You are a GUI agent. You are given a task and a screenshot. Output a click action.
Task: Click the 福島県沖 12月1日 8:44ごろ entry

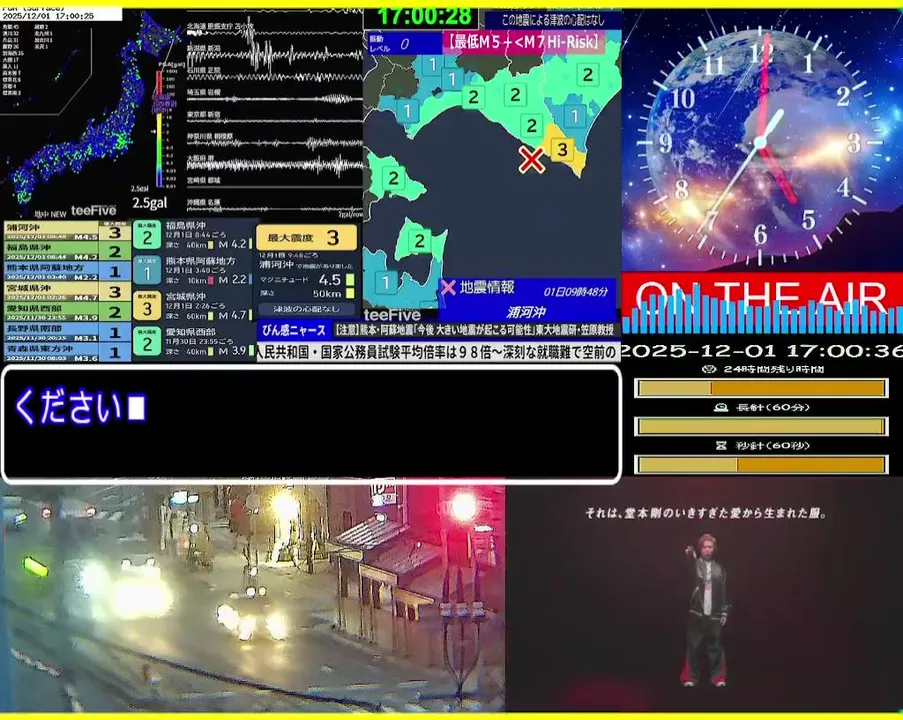[x=193, y=235]
